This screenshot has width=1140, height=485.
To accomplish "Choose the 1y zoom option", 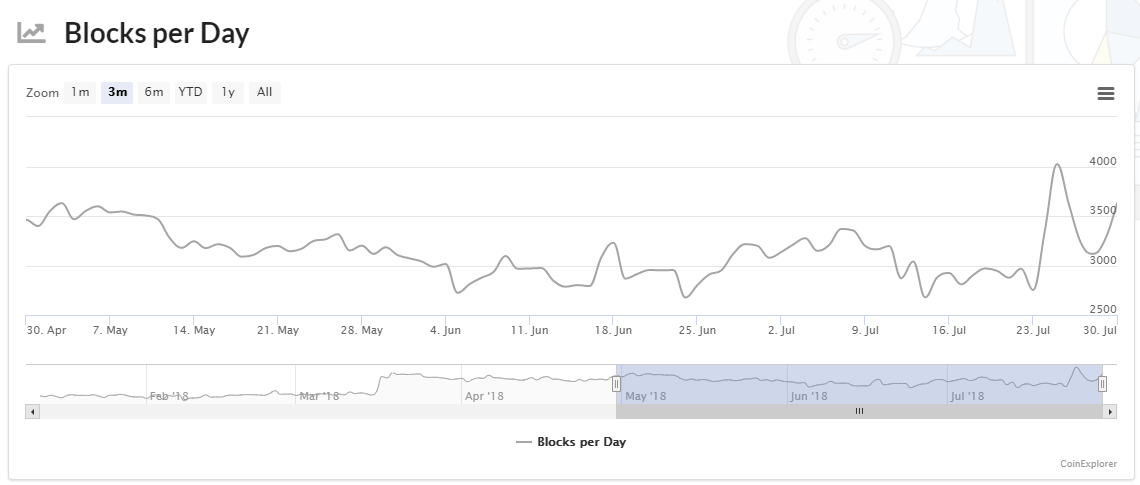I will pos(228,93).
